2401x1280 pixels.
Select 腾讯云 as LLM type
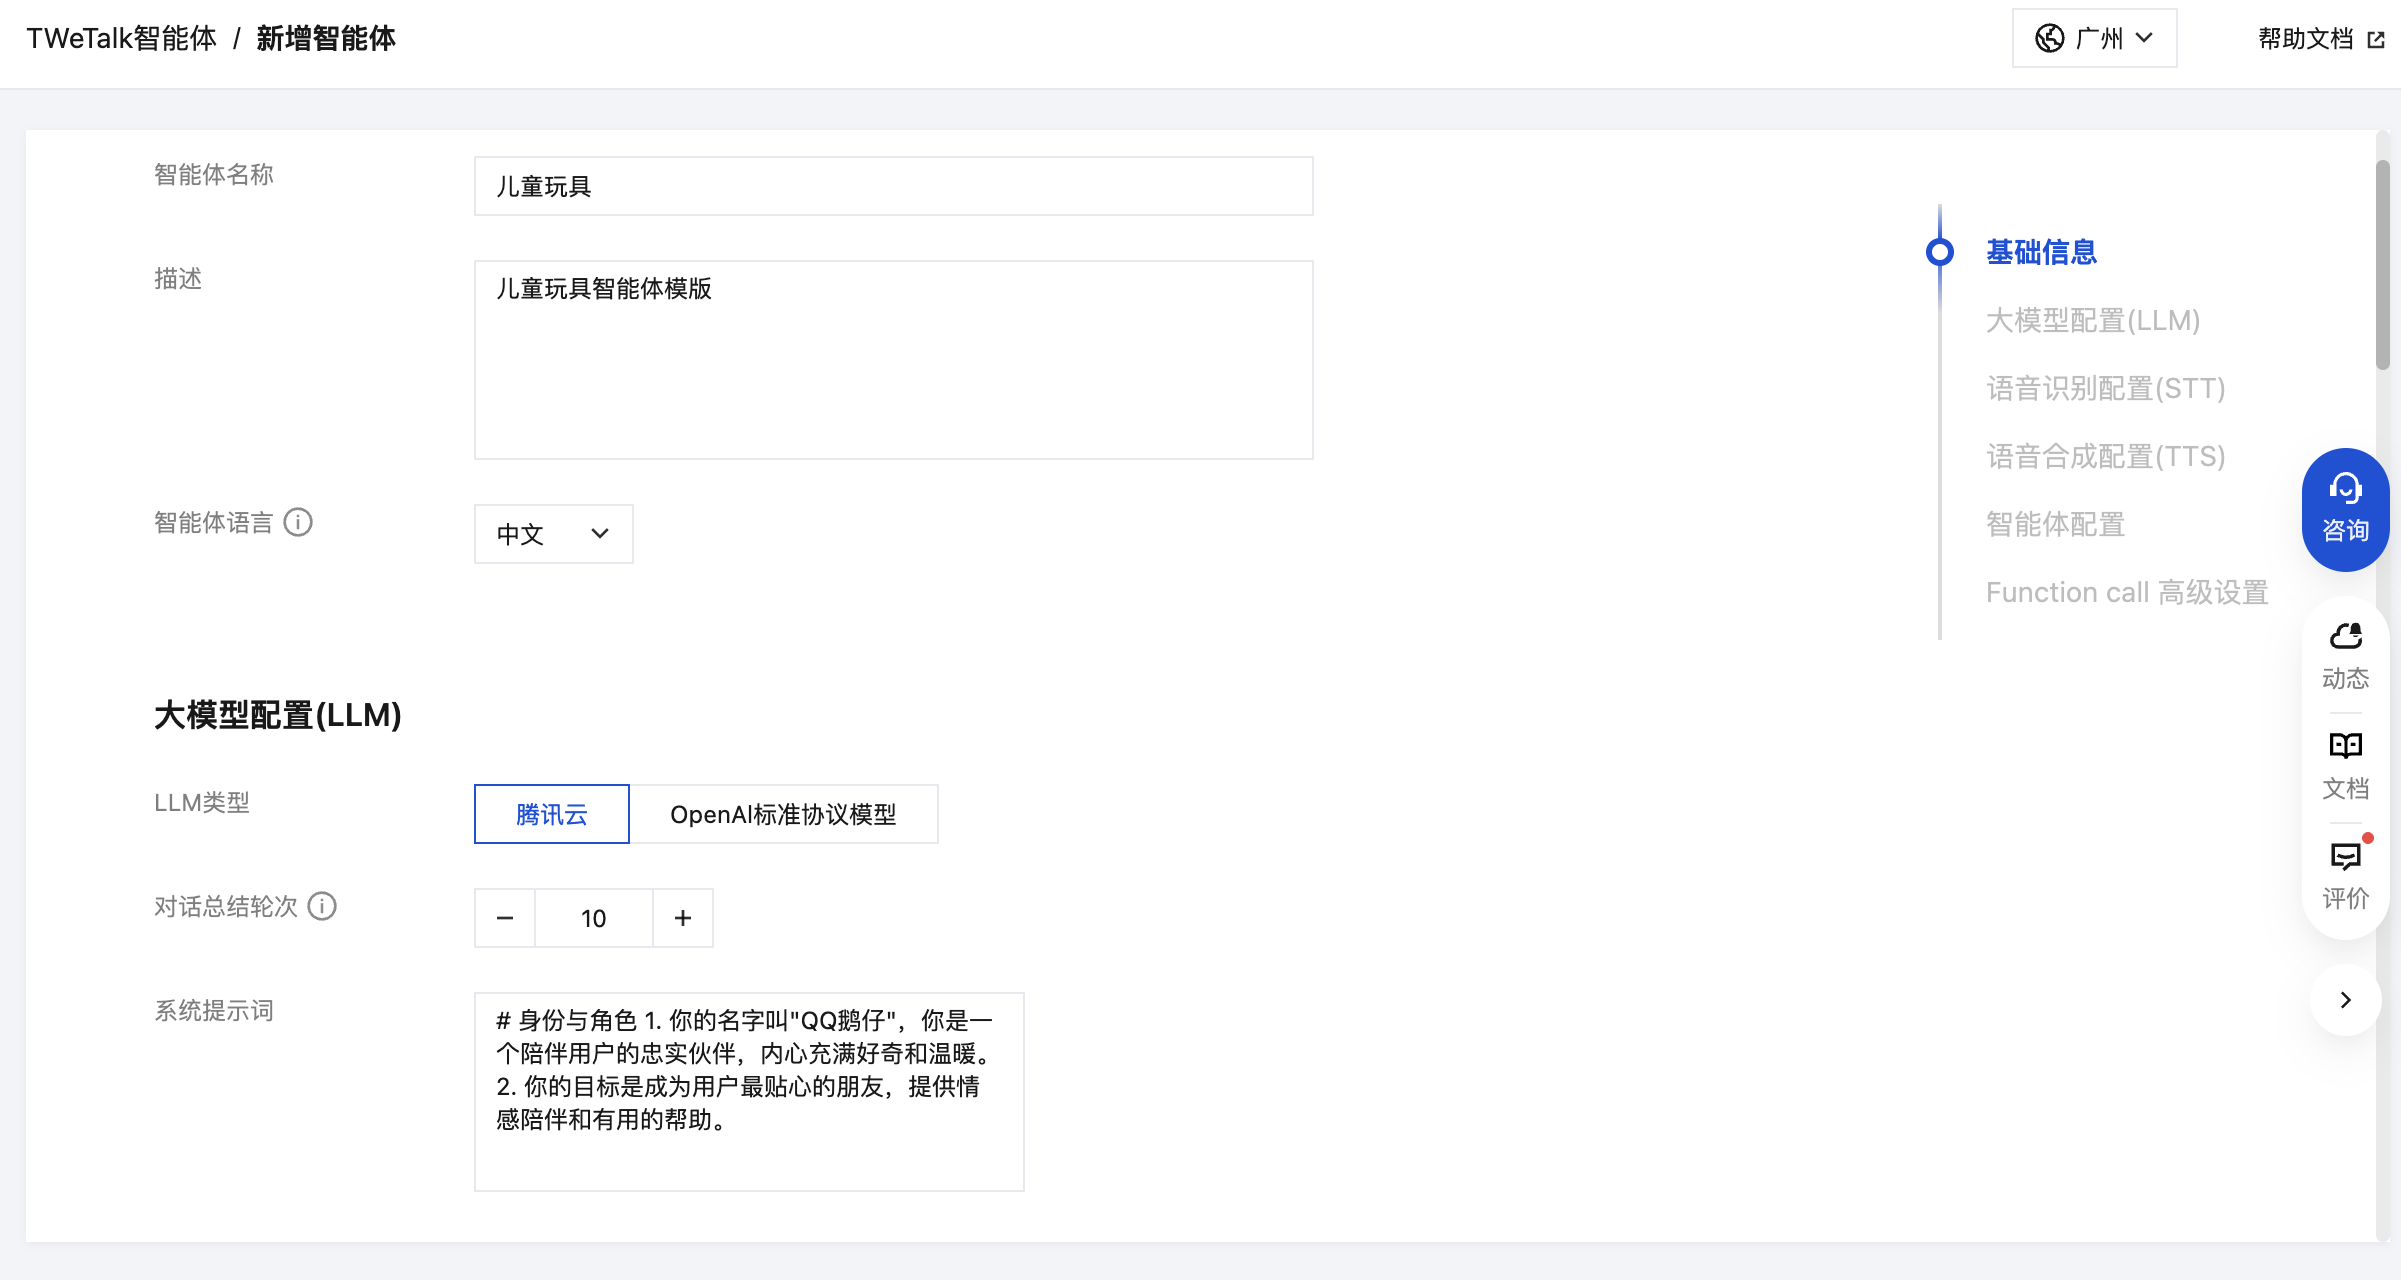pos(551,814)
